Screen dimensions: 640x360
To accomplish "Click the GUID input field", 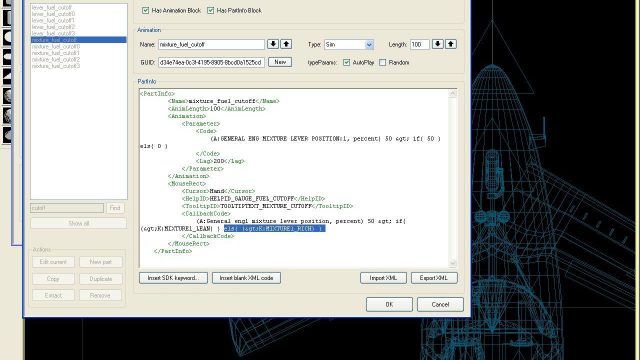I will point(211,62).
